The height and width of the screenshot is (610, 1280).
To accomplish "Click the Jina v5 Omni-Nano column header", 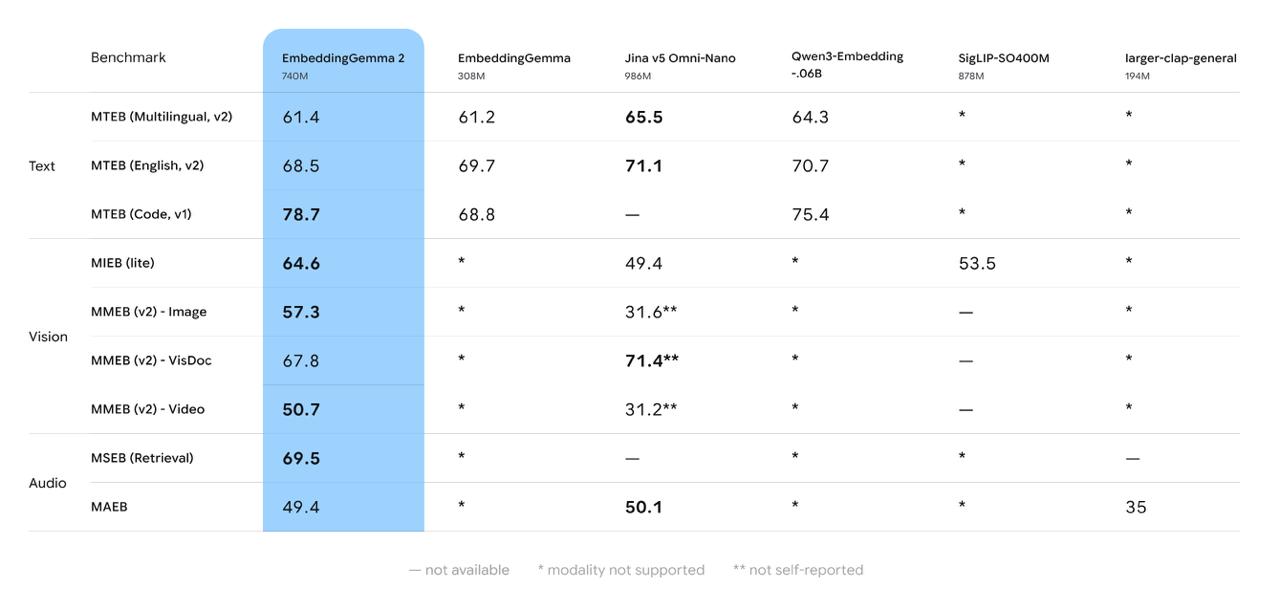I will pos(680,65).
